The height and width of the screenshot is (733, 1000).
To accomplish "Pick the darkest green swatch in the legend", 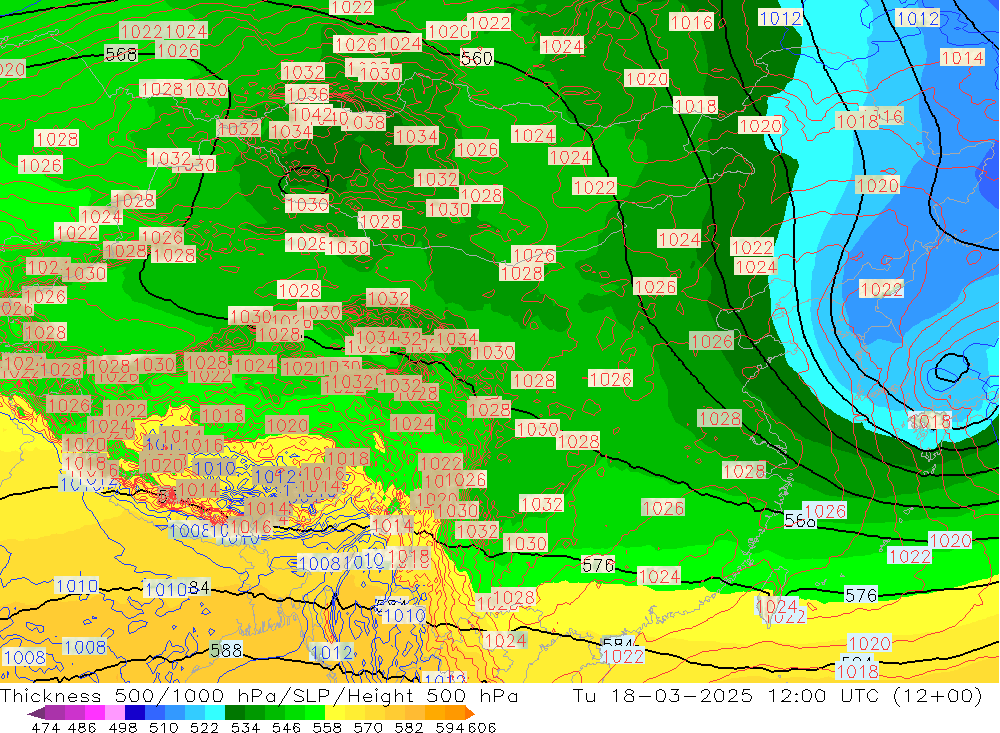I will (235, 712).
